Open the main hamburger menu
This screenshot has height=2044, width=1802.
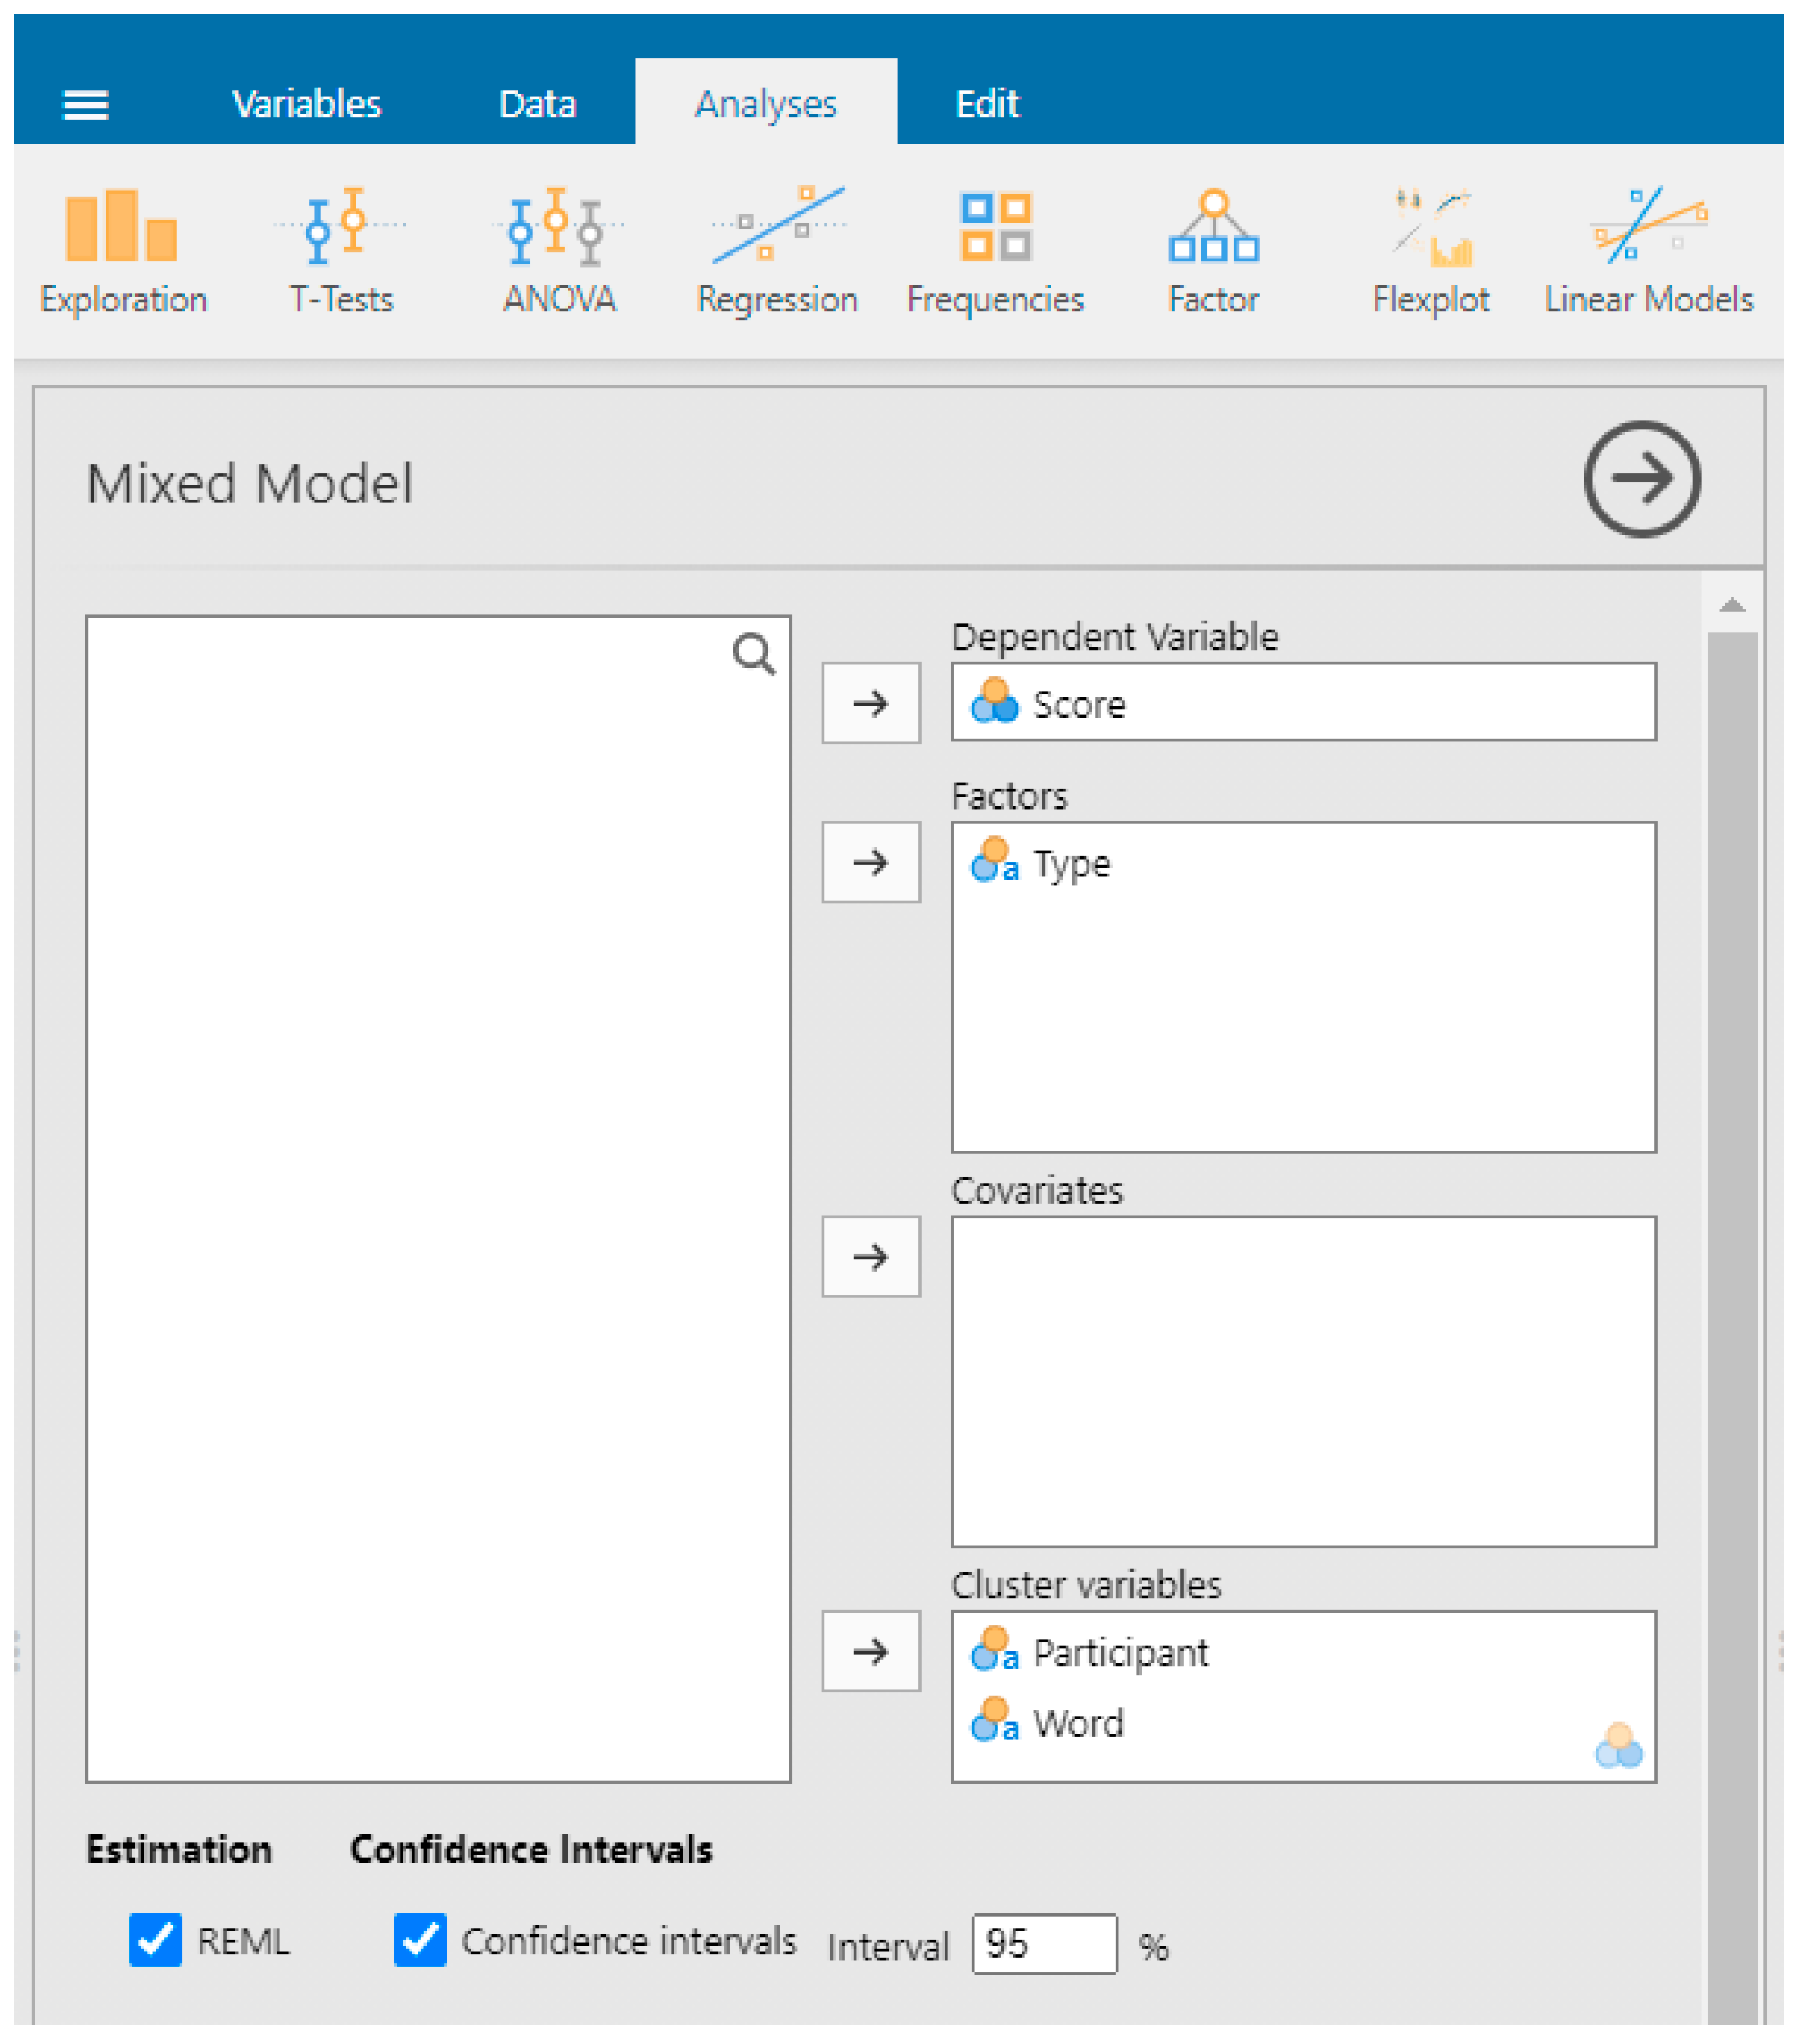pyautogui.click(x=86, y=104)
